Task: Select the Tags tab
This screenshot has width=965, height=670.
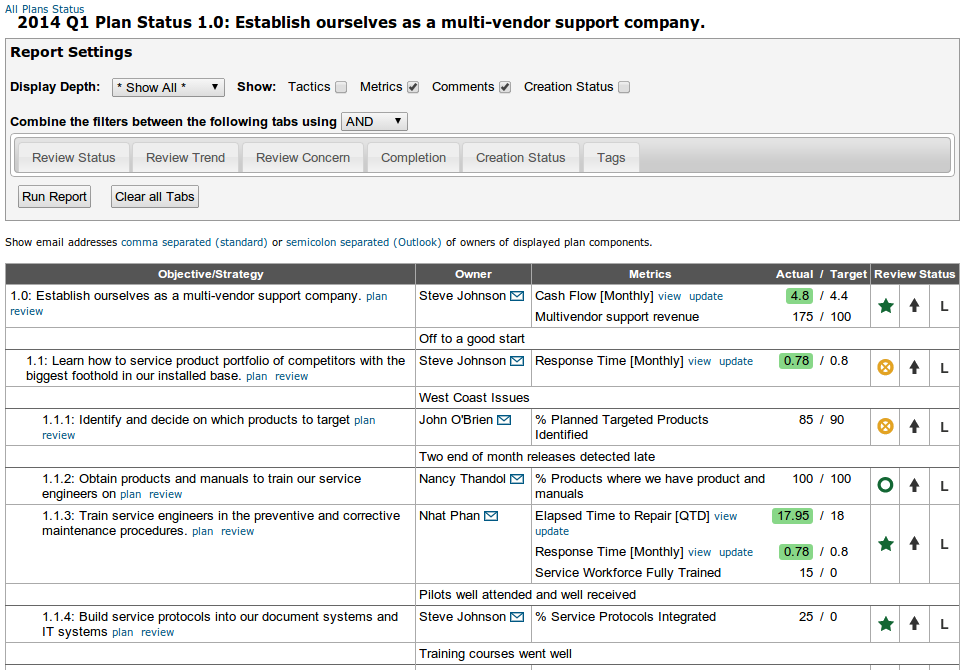Action: (611, 158)
